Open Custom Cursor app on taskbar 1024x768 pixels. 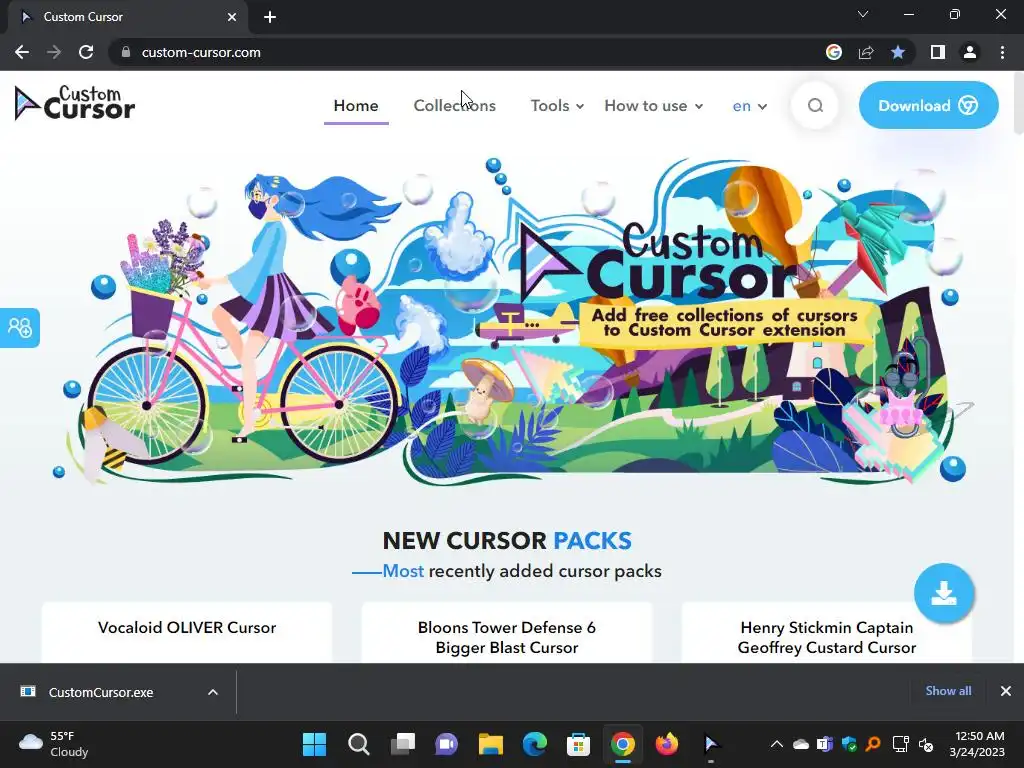click(711, 744)
